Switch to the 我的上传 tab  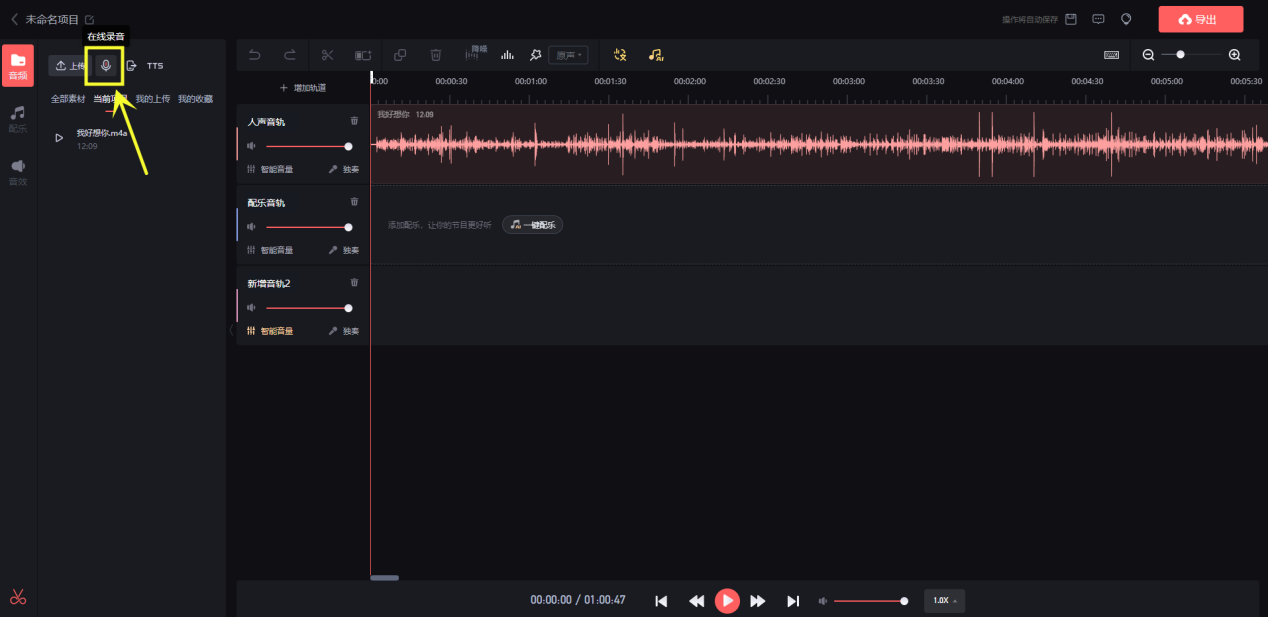coord(153,99)
